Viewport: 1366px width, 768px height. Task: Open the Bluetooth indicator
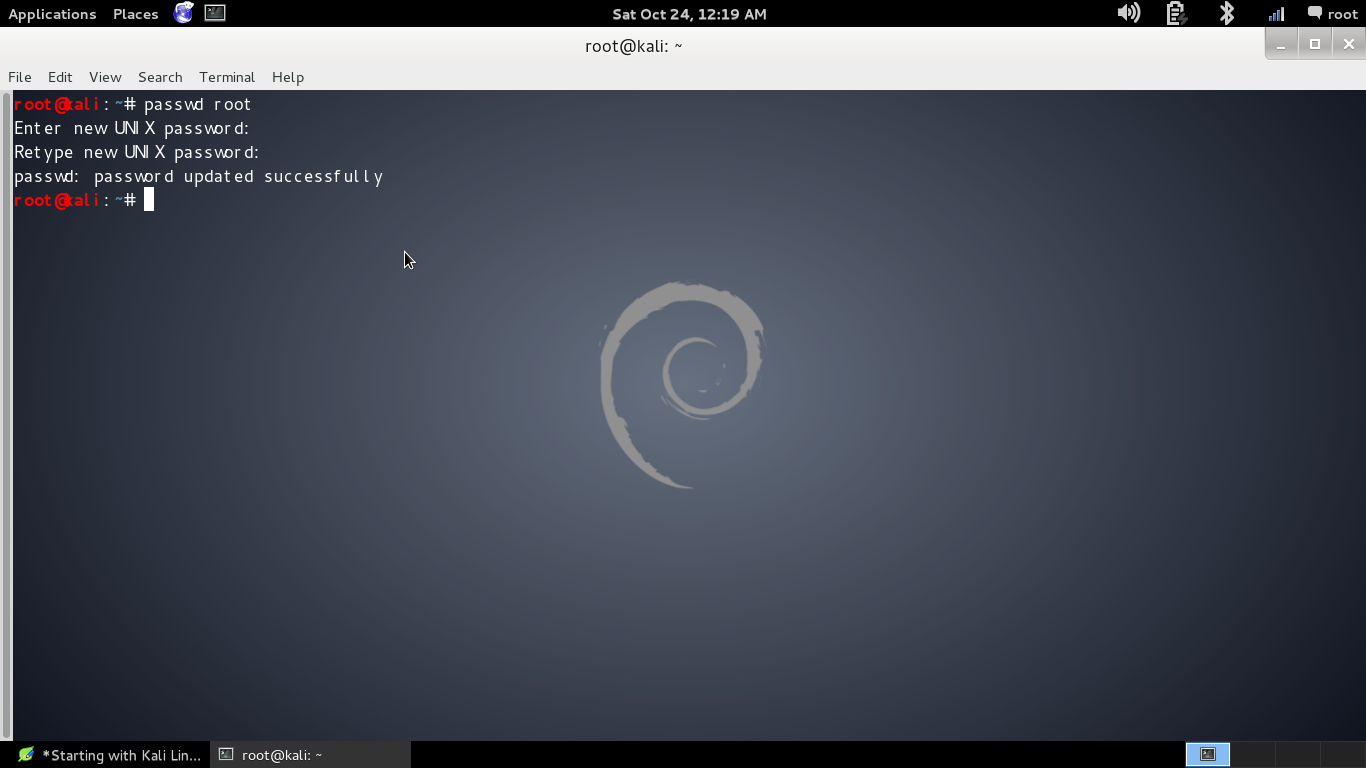point(1227,13)
